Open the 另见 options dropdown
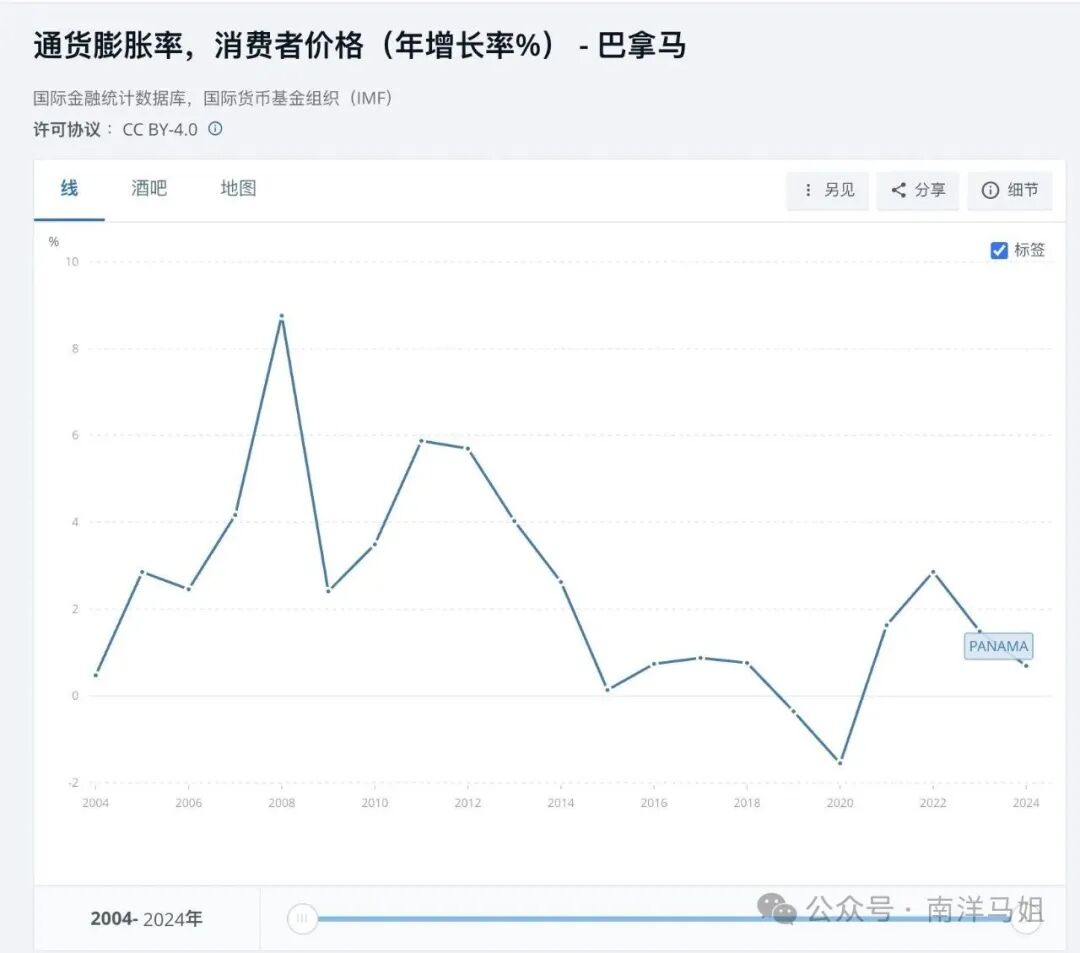Image resolution: width=1080 pixels, height=953 pixels. 829,190
